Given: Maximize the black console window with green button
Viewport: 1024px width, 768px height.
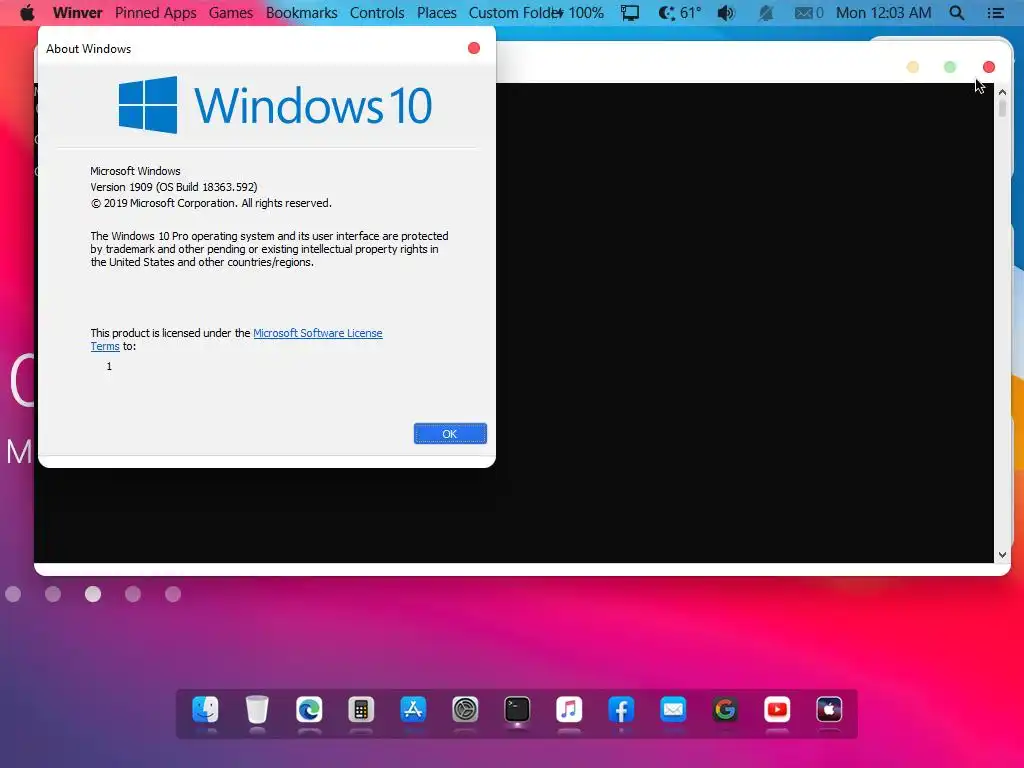Looking at the screenshot, I should pyautogui.click(x=950, y=67).
